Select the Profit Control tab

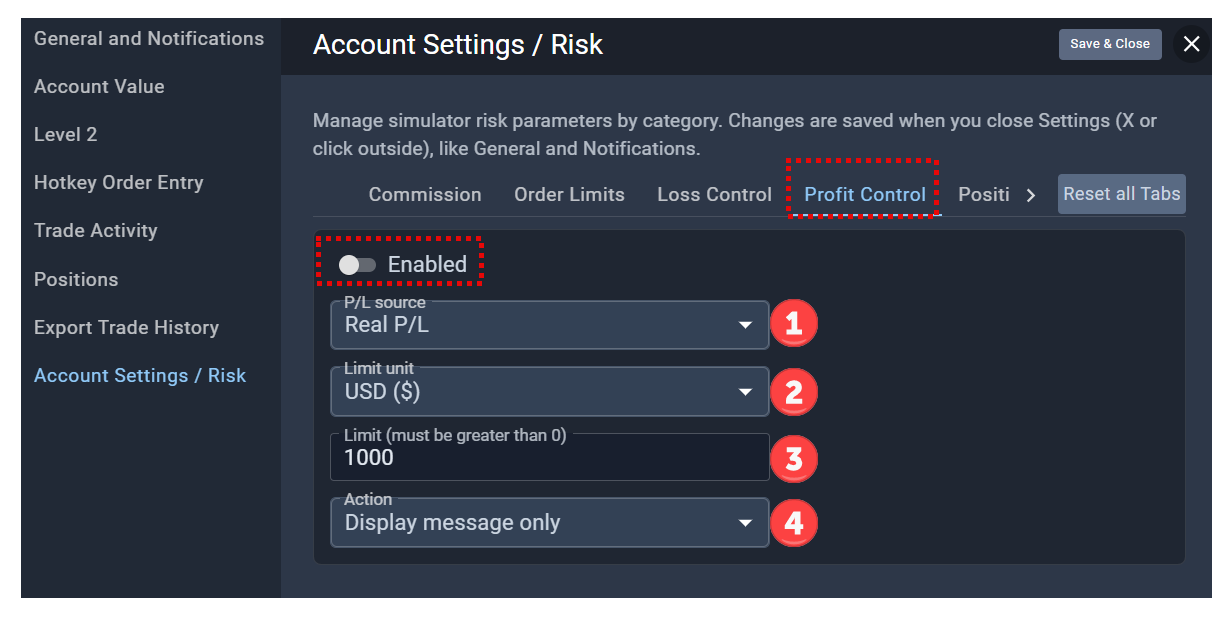tap(865, 195)
